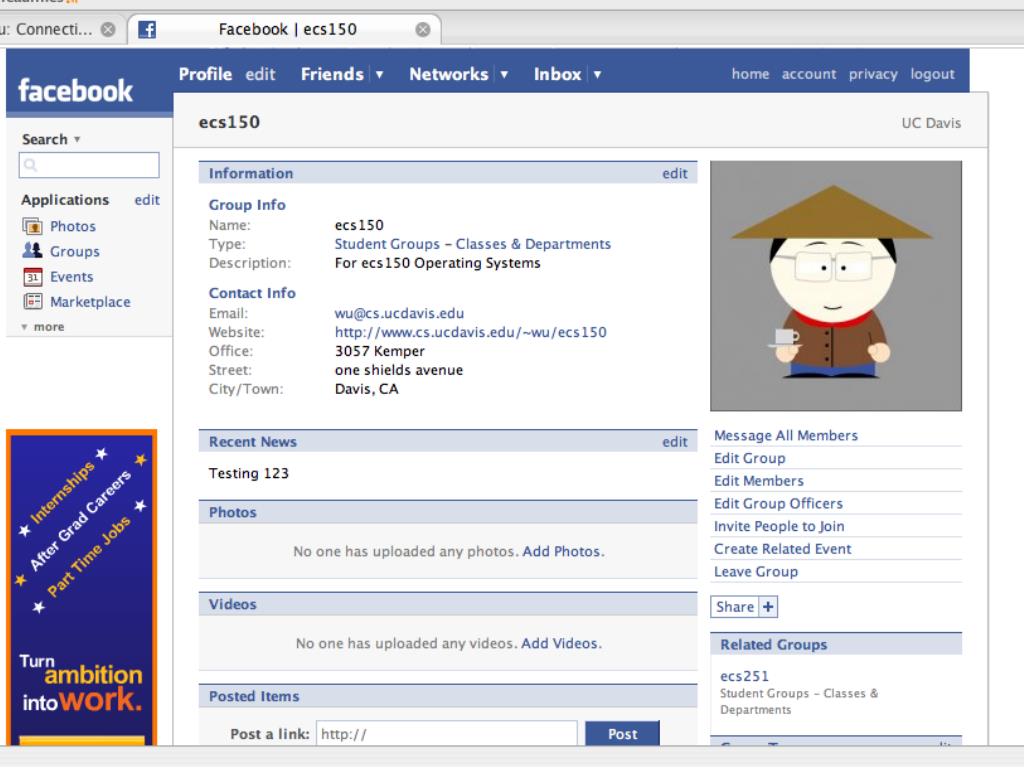Click the wu@cs.ucdavis.edu email link
Viewport: 1024px width, 768px height.
[399, 313]
